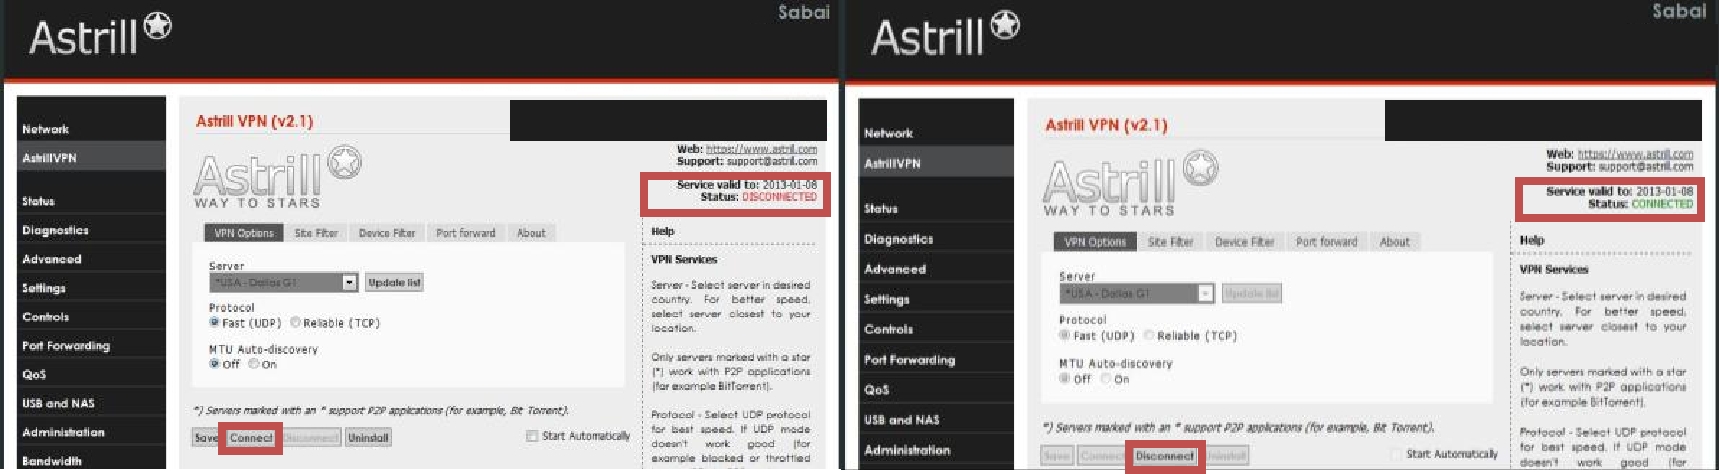Click Update list button in disconnected screenshot

pos(394,283)
